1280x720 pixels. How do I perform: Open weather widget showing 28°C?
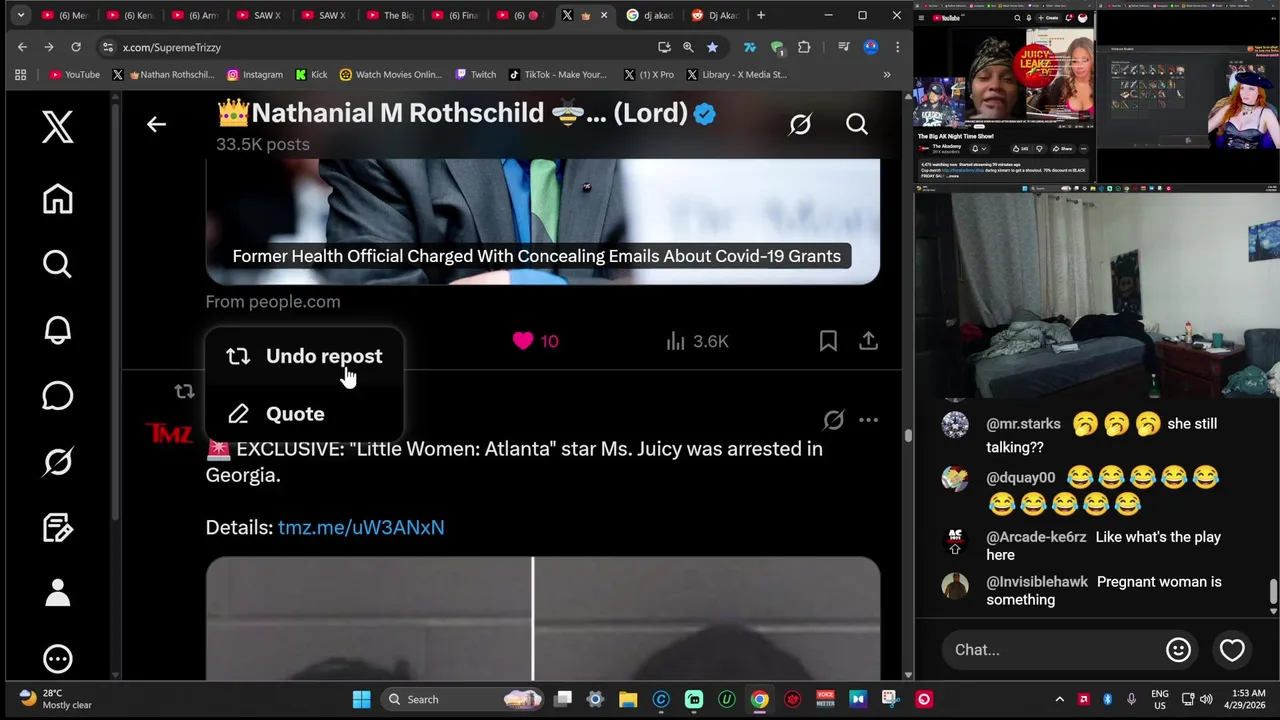point(55,699)
